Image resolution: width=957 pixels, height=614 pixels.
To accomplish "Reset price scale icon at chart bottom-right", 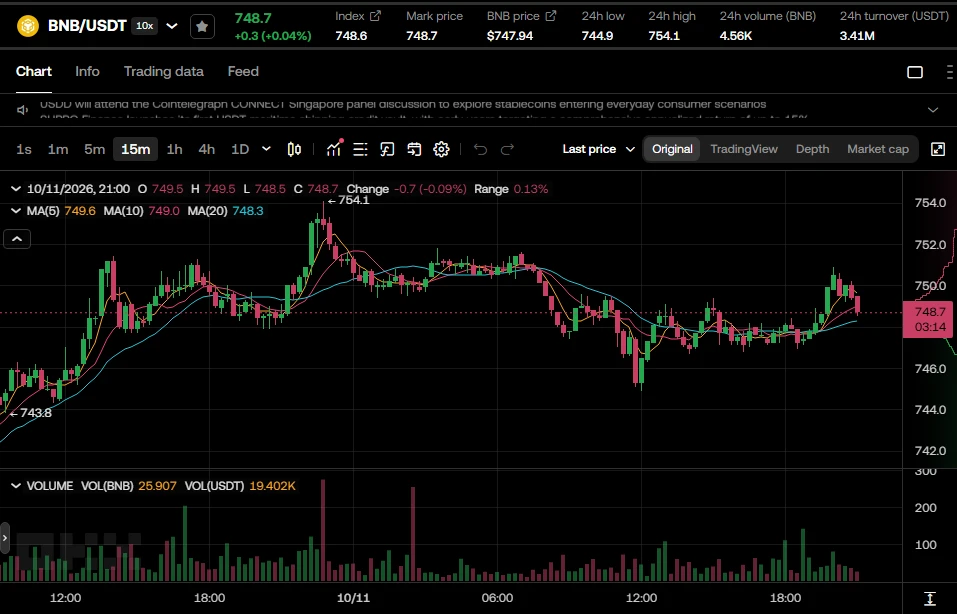I will point(930,598).
